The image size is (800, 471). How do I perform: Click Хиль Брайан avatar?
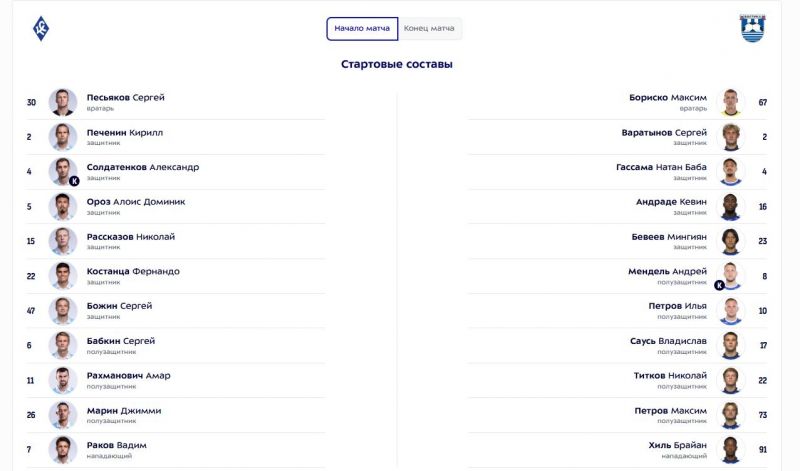[731, 450]
